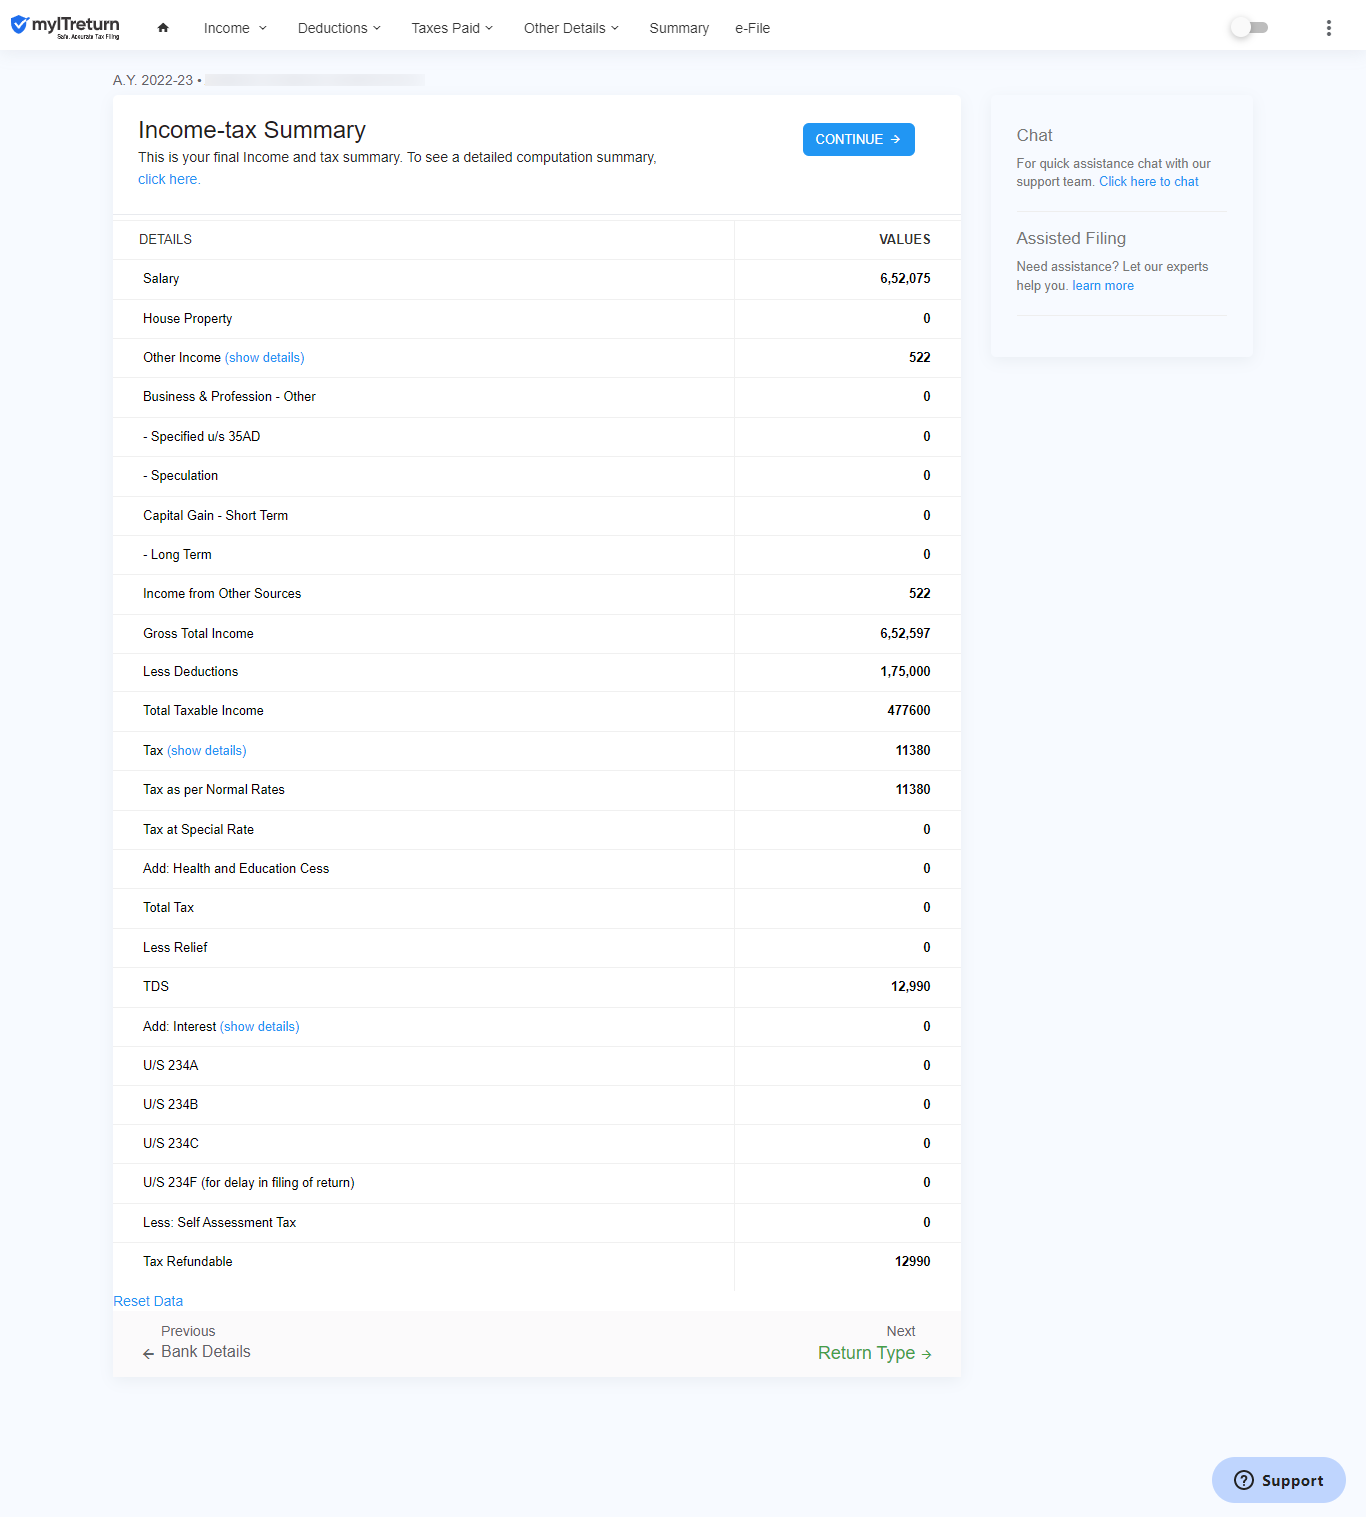
Task: Click the Reset Data link
Action: [148, 1301]
